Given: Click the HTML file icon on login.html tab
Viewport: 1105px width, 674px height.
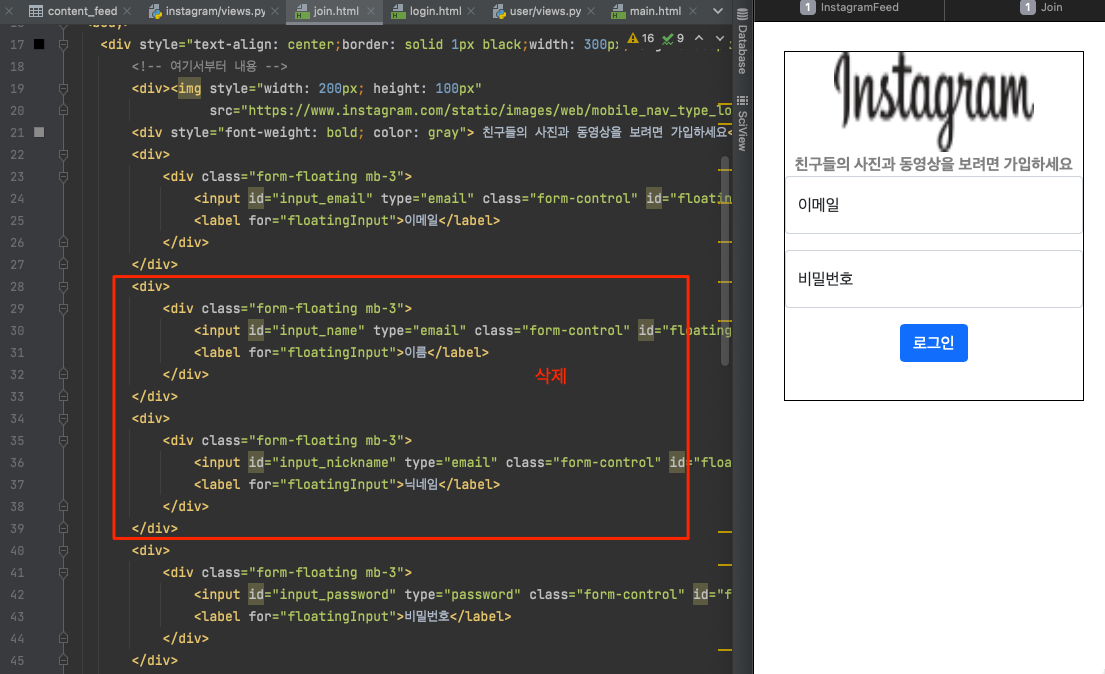Looking at the screenshot, I should (x=399, y=11).
